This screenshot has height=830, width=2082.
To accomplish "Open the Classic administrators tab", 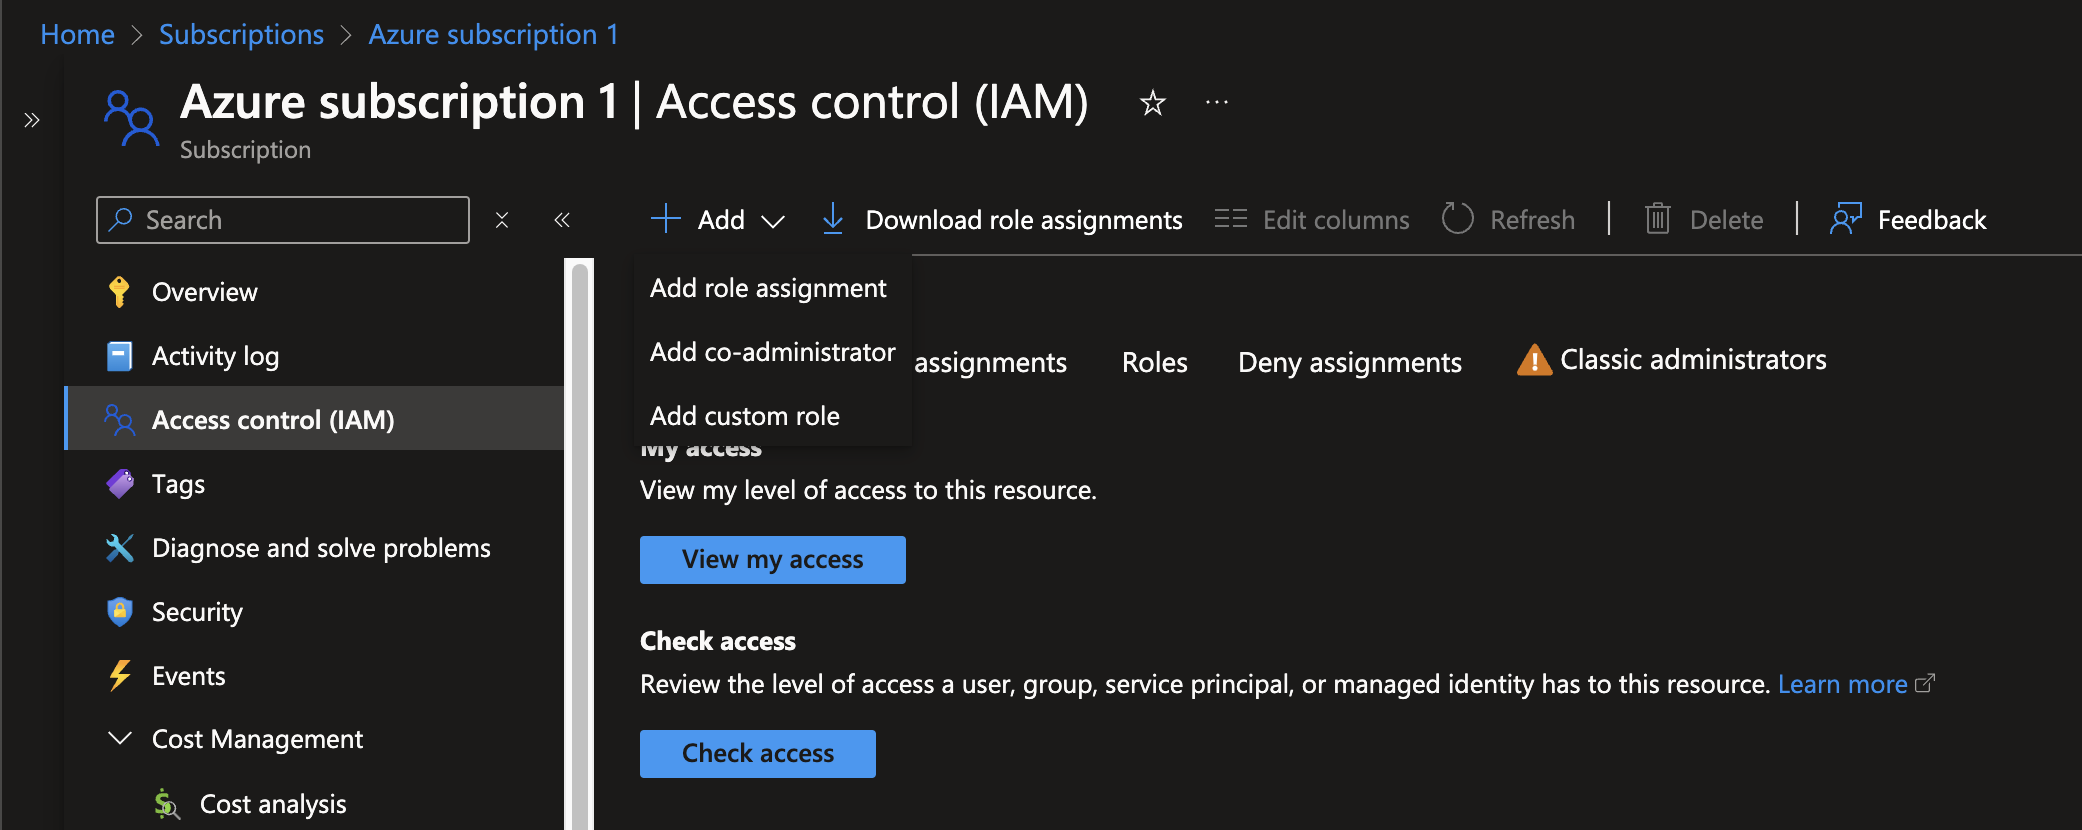I will (1693, 360).
